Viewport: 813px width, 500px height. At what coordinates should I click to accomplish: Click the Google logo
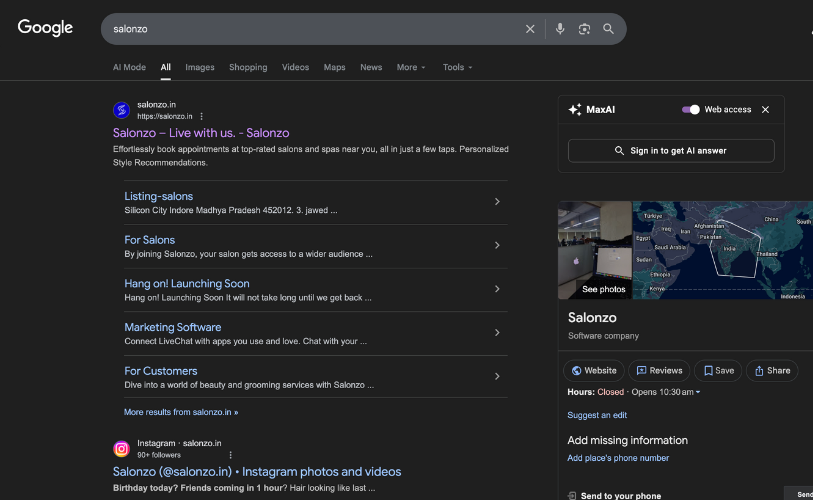tap(45, 28)
